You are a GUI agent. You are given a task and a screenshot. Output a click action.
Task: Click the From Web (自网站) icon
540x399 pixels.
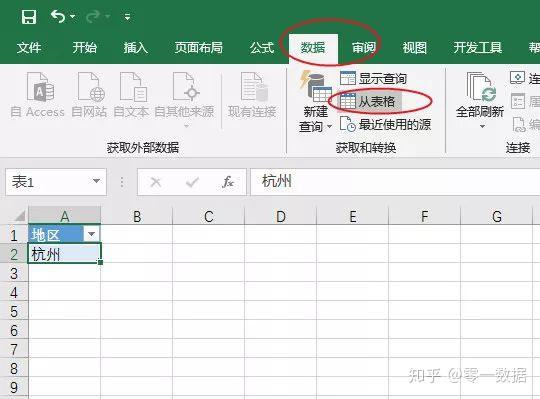click(90, 87)
